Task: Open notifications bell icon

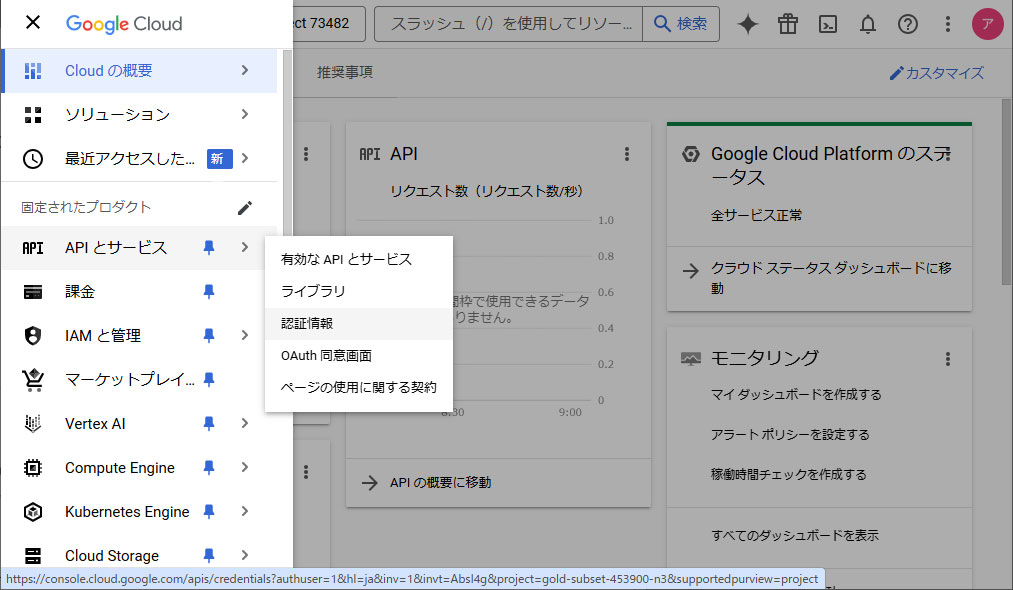Action: click(868, 24)
